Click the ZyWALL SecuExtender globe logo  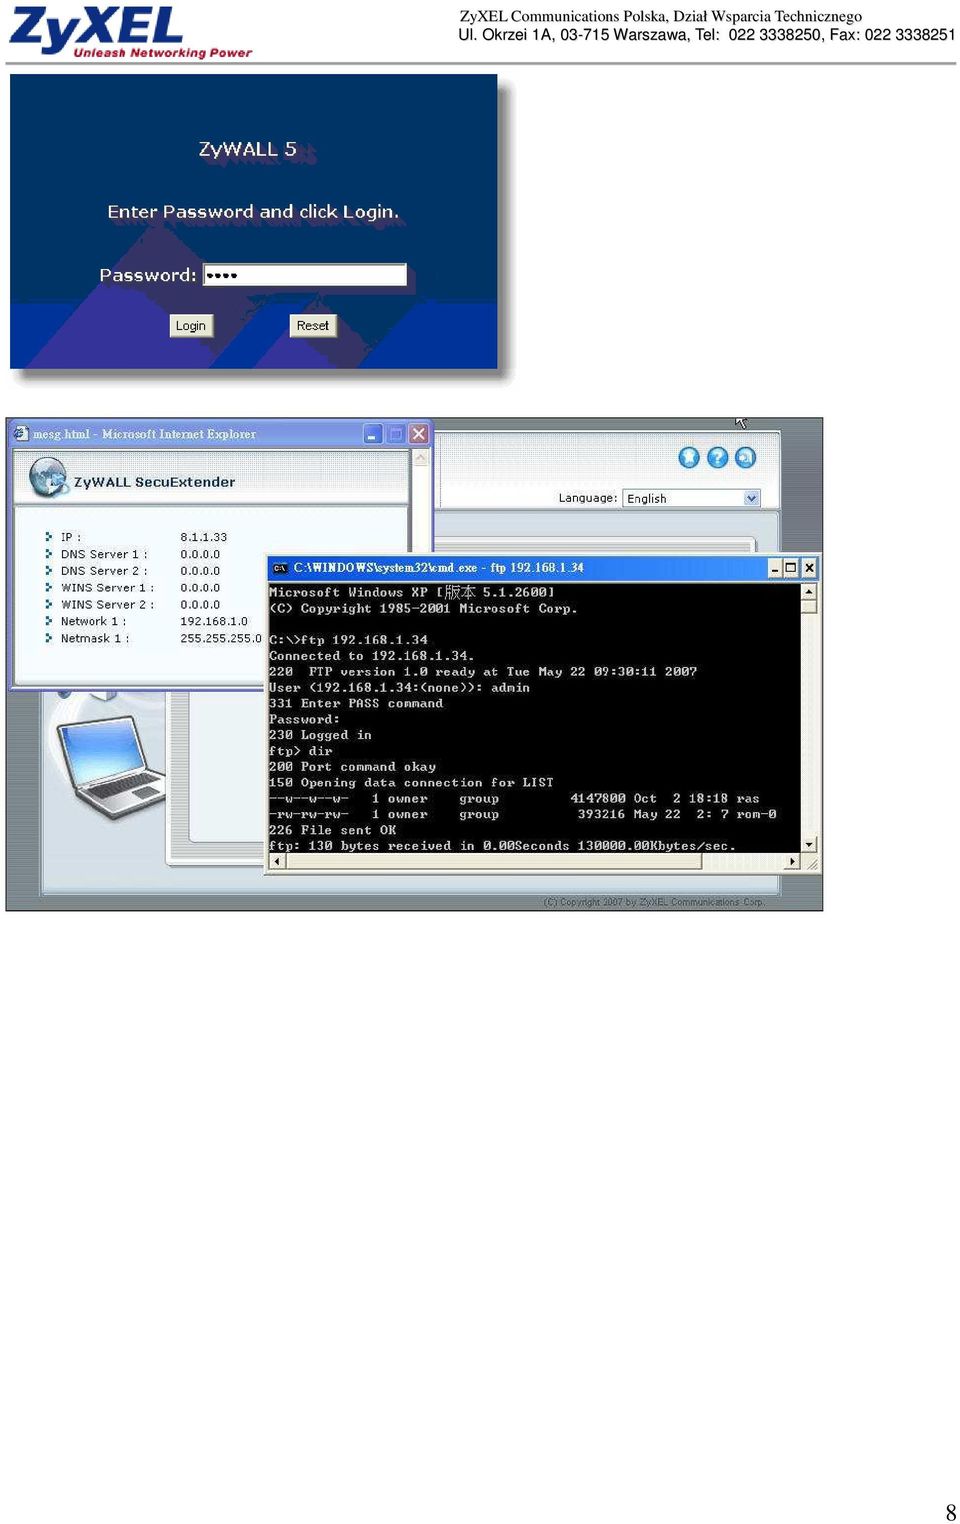(x=48, y=477)
